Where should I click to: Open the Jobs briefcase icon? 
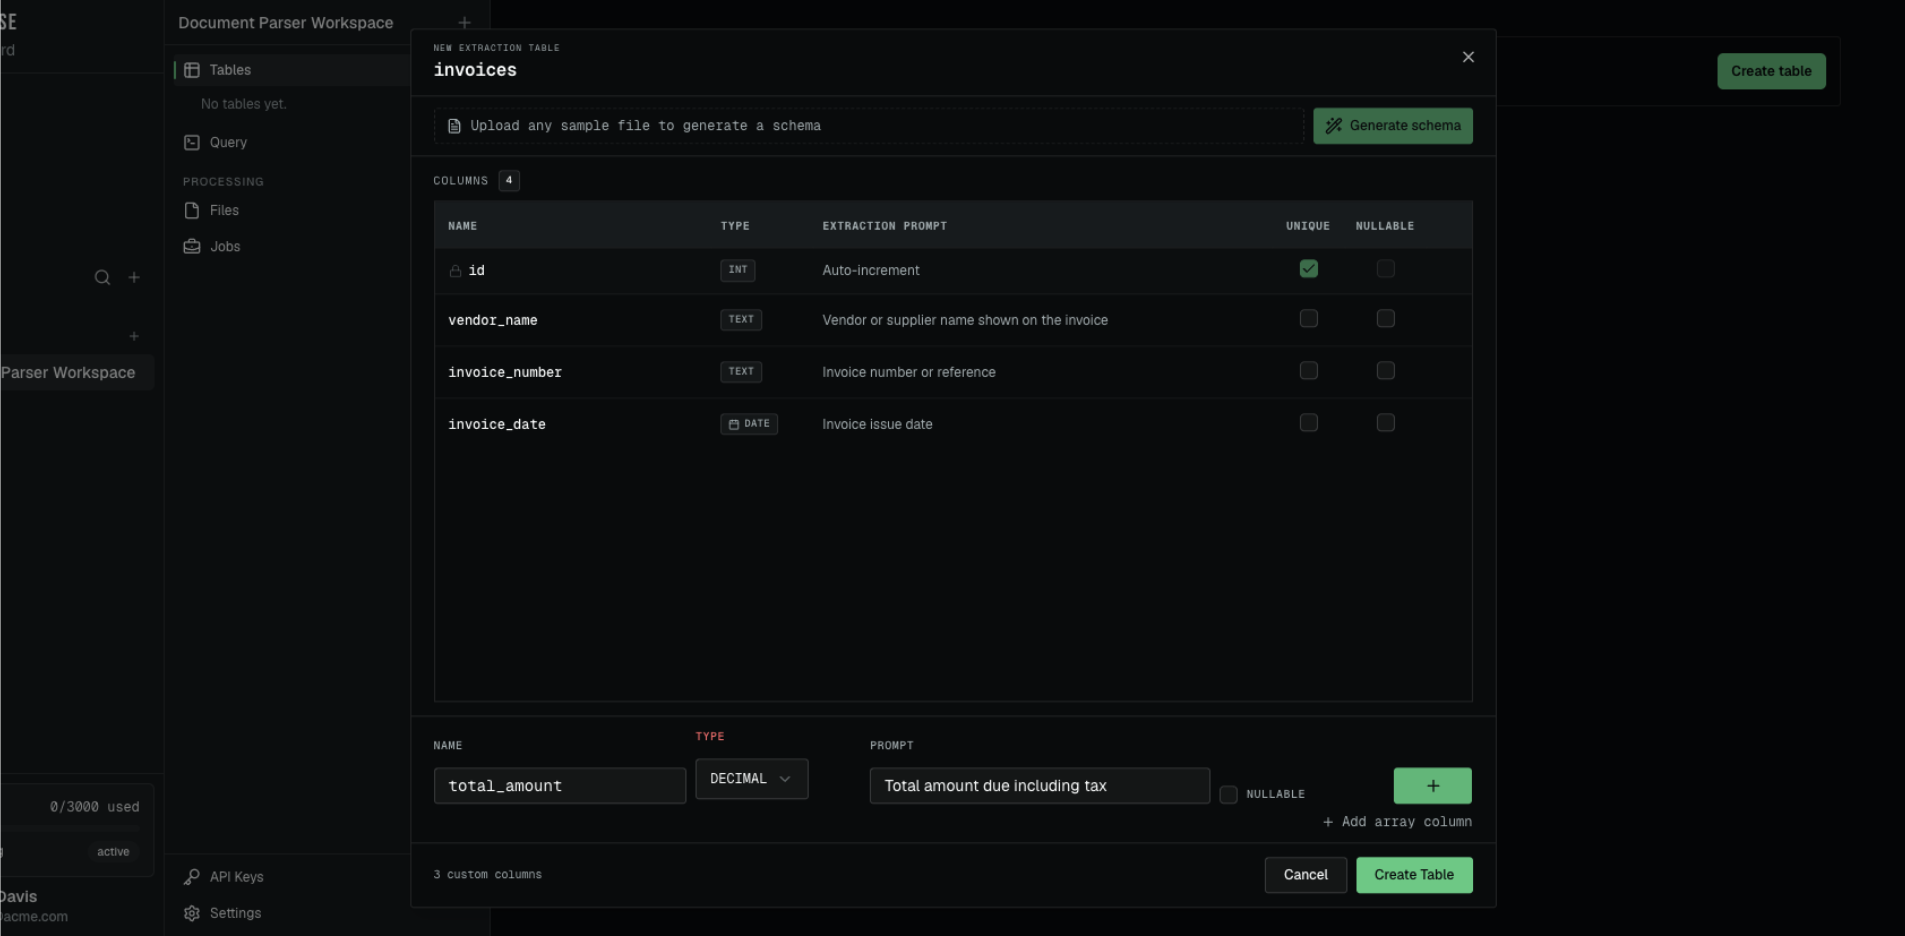tap(192, 246)
